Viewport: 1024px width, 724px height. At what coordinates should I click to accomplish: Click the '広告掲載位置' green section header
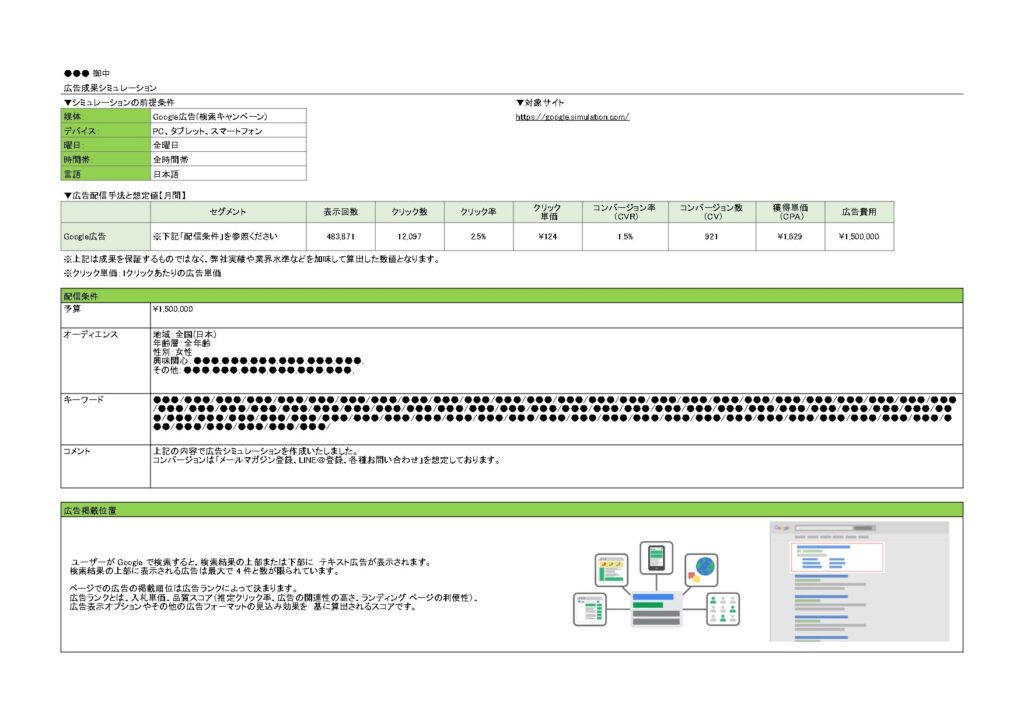coord(512,510)
